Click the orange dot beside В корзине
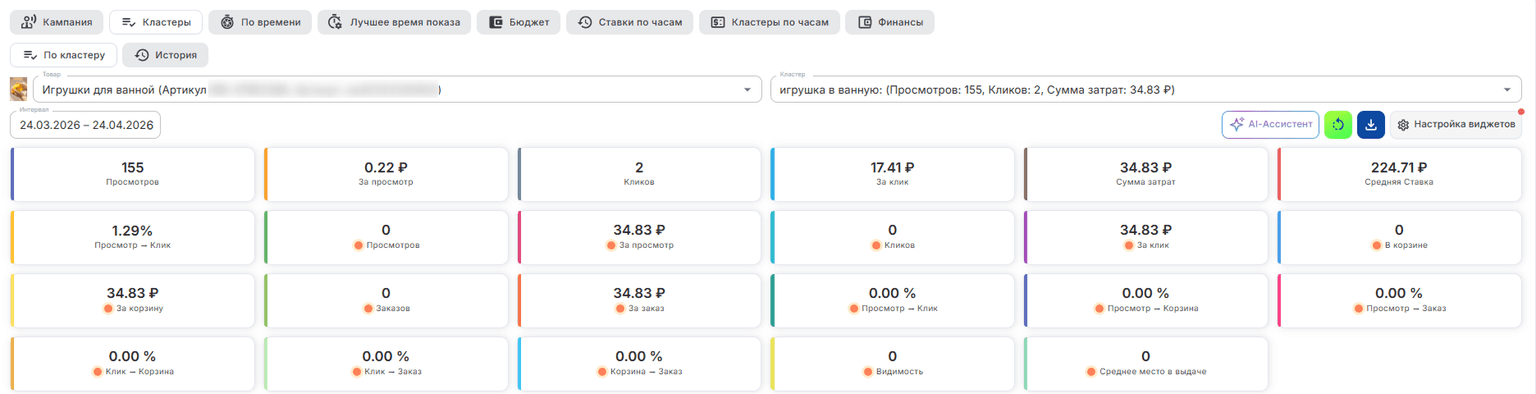 [1378, 245]
